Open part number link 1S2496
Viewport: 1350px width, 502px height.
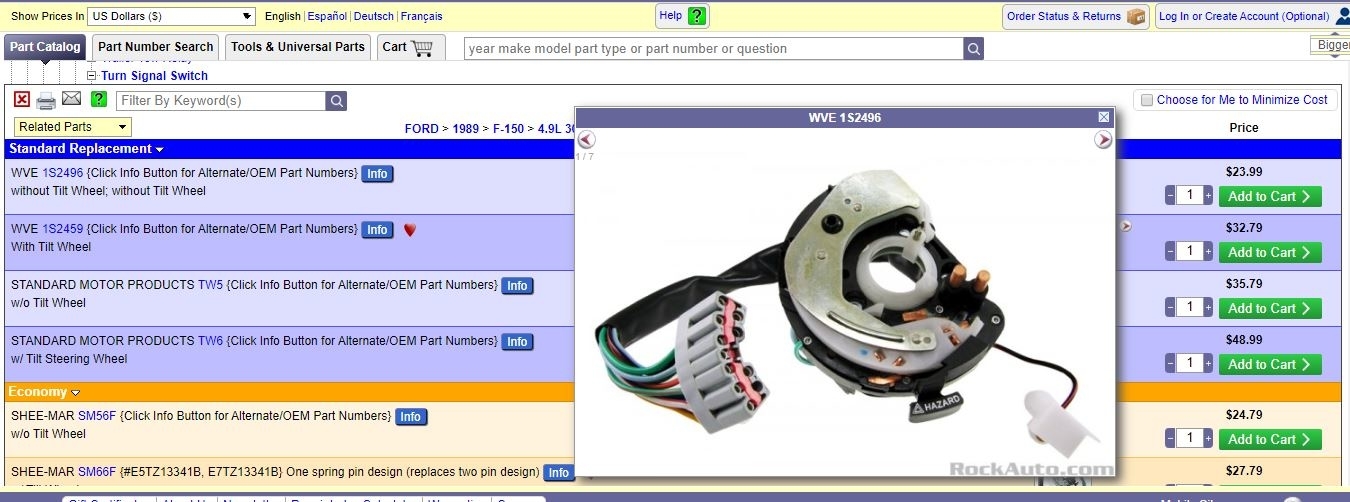click(63, 173)
